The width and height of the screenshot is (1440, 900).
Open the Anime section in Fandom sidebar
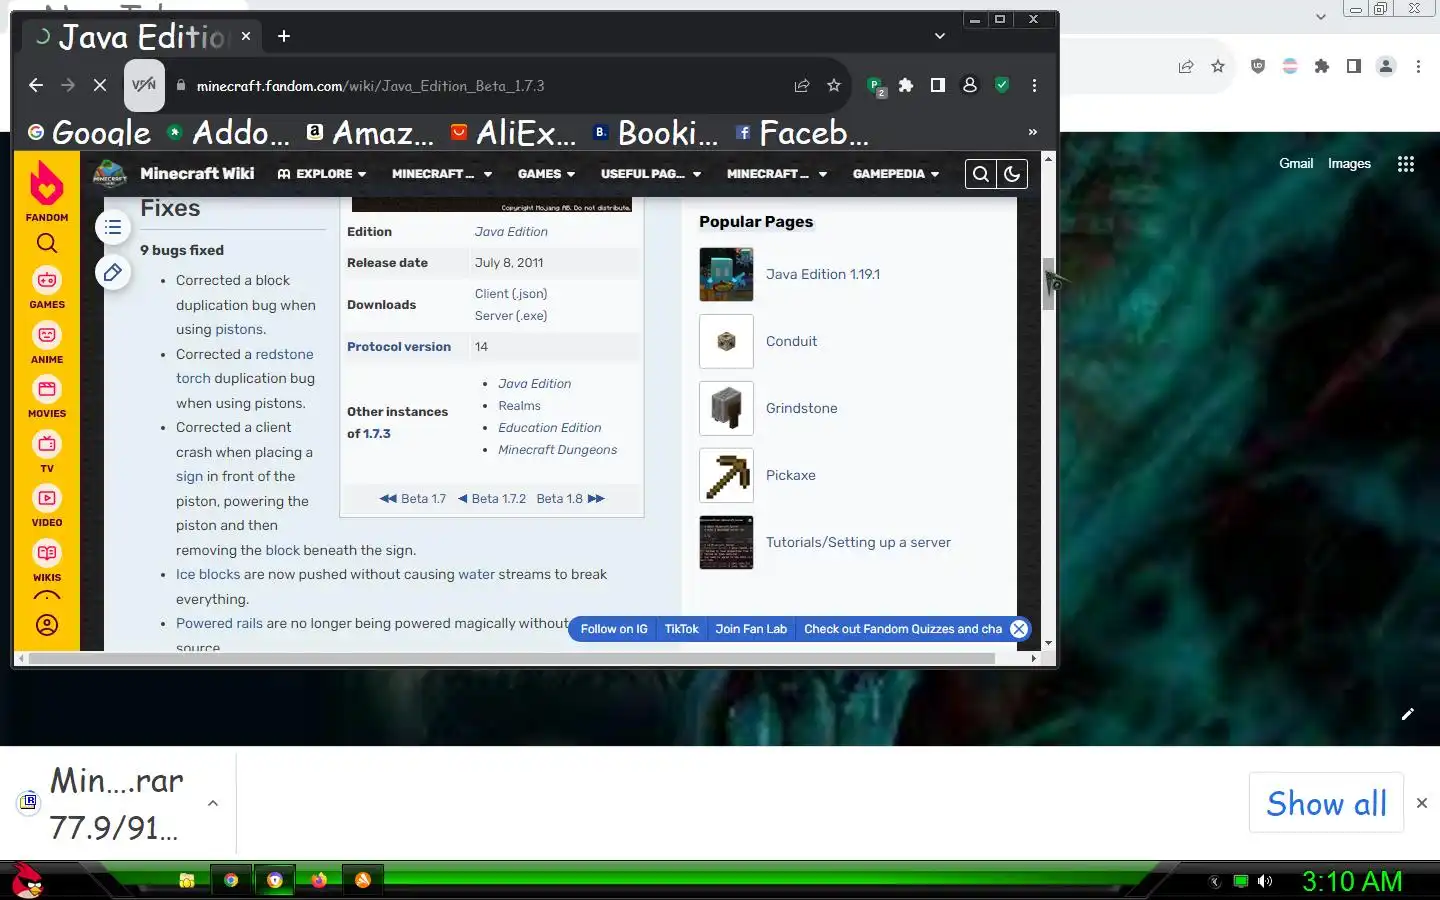point(47,343)
